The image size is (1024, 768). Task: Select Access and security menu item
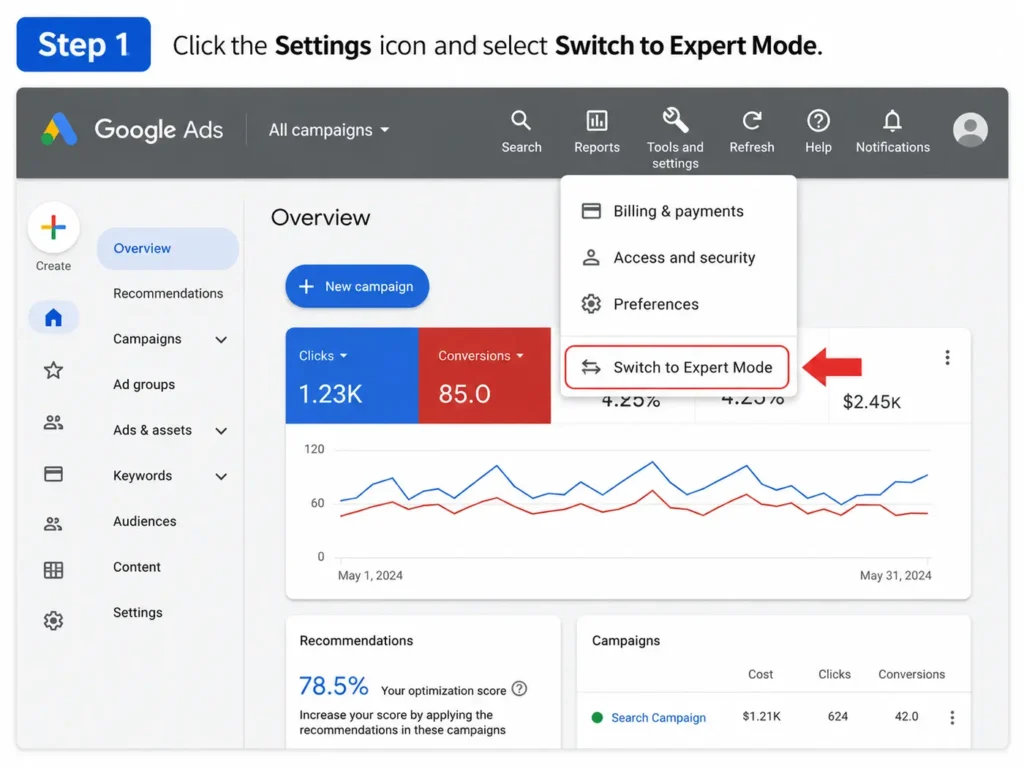click(678, 257)
